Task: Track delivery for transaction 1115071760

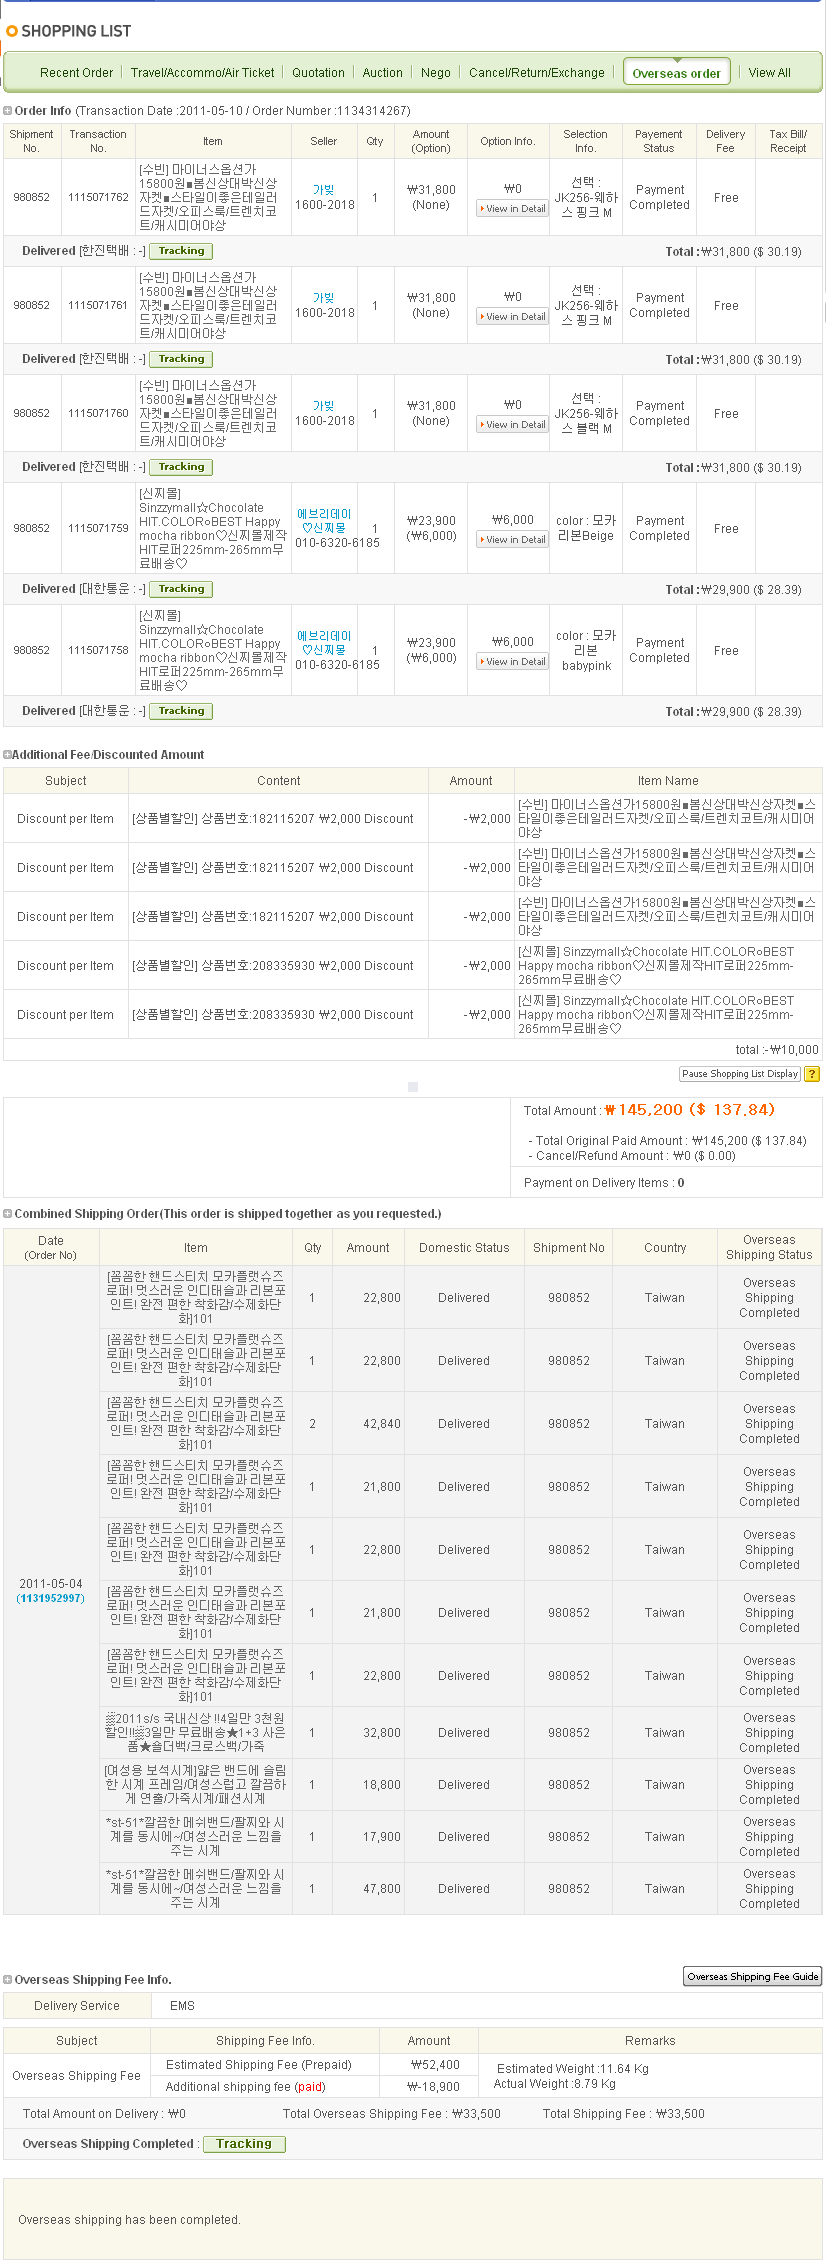Action: click(x=181, y=467)
